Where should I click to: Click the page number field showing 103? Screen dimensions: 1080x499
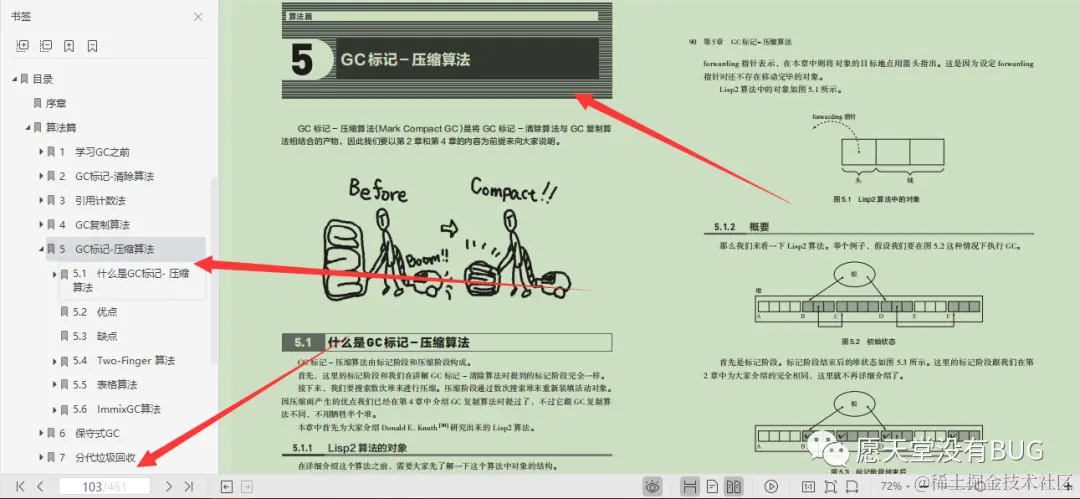tap(104, 487)
